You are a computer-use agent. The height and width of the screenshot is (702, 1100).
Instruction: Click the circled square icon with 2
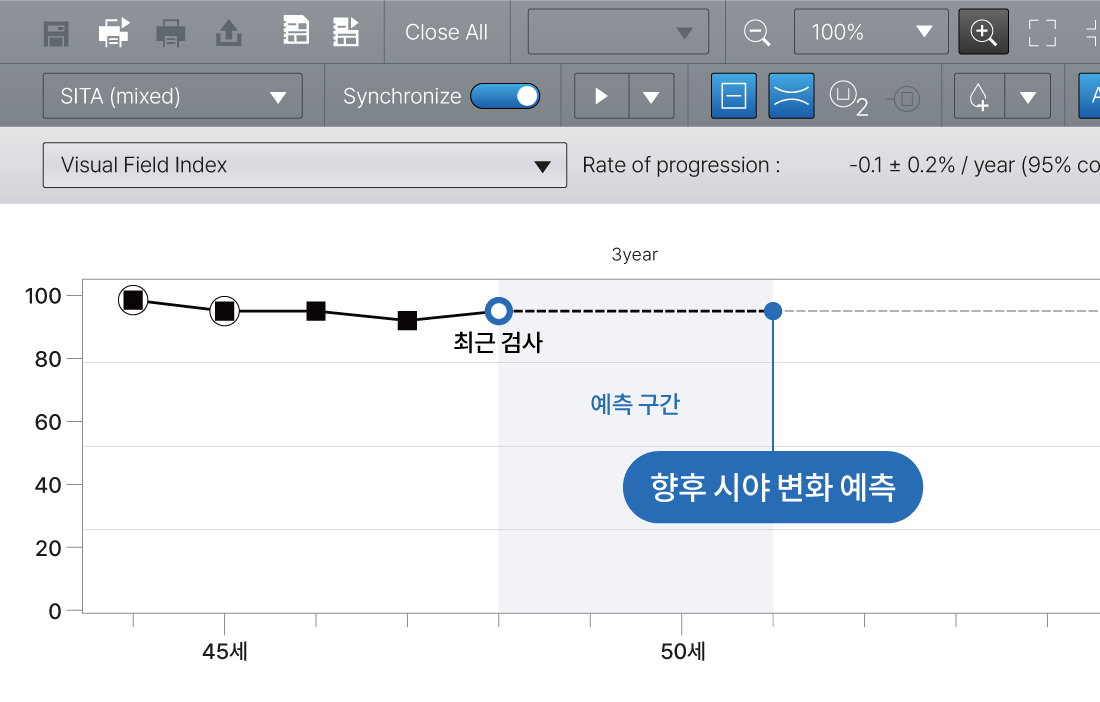[849, 97]
